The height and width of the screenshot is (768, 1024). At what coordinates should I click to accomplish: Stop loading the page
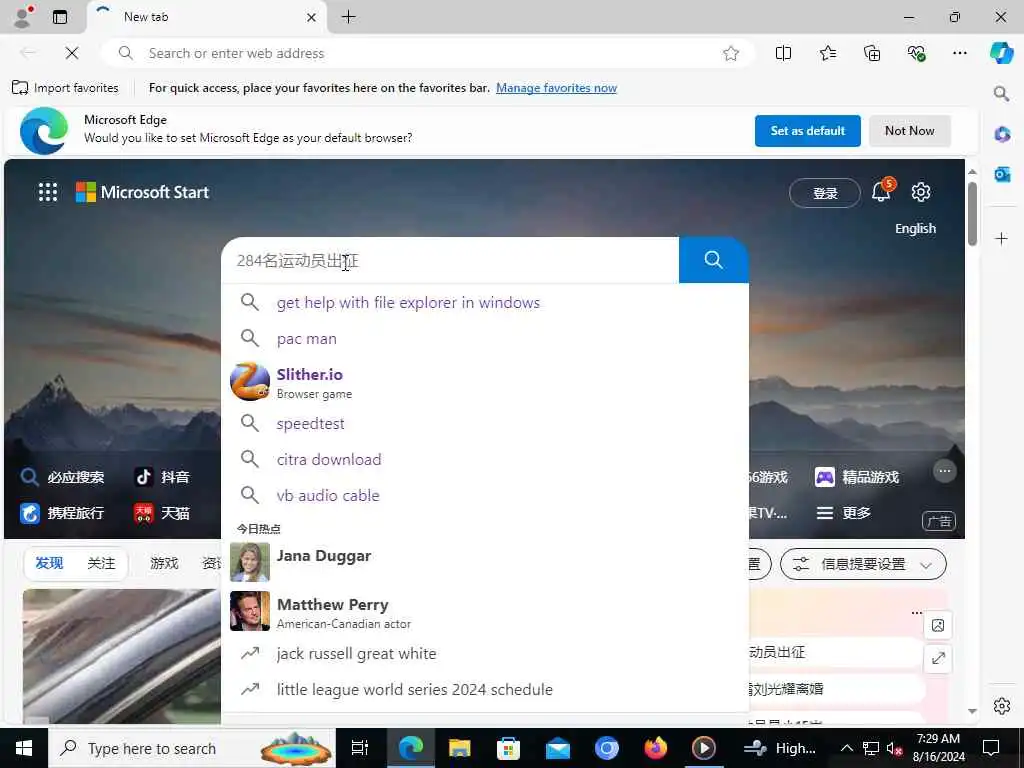72,53
